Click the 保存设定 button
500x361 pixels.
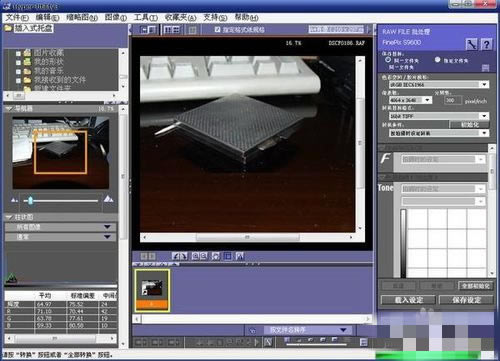tap(466, 300)
